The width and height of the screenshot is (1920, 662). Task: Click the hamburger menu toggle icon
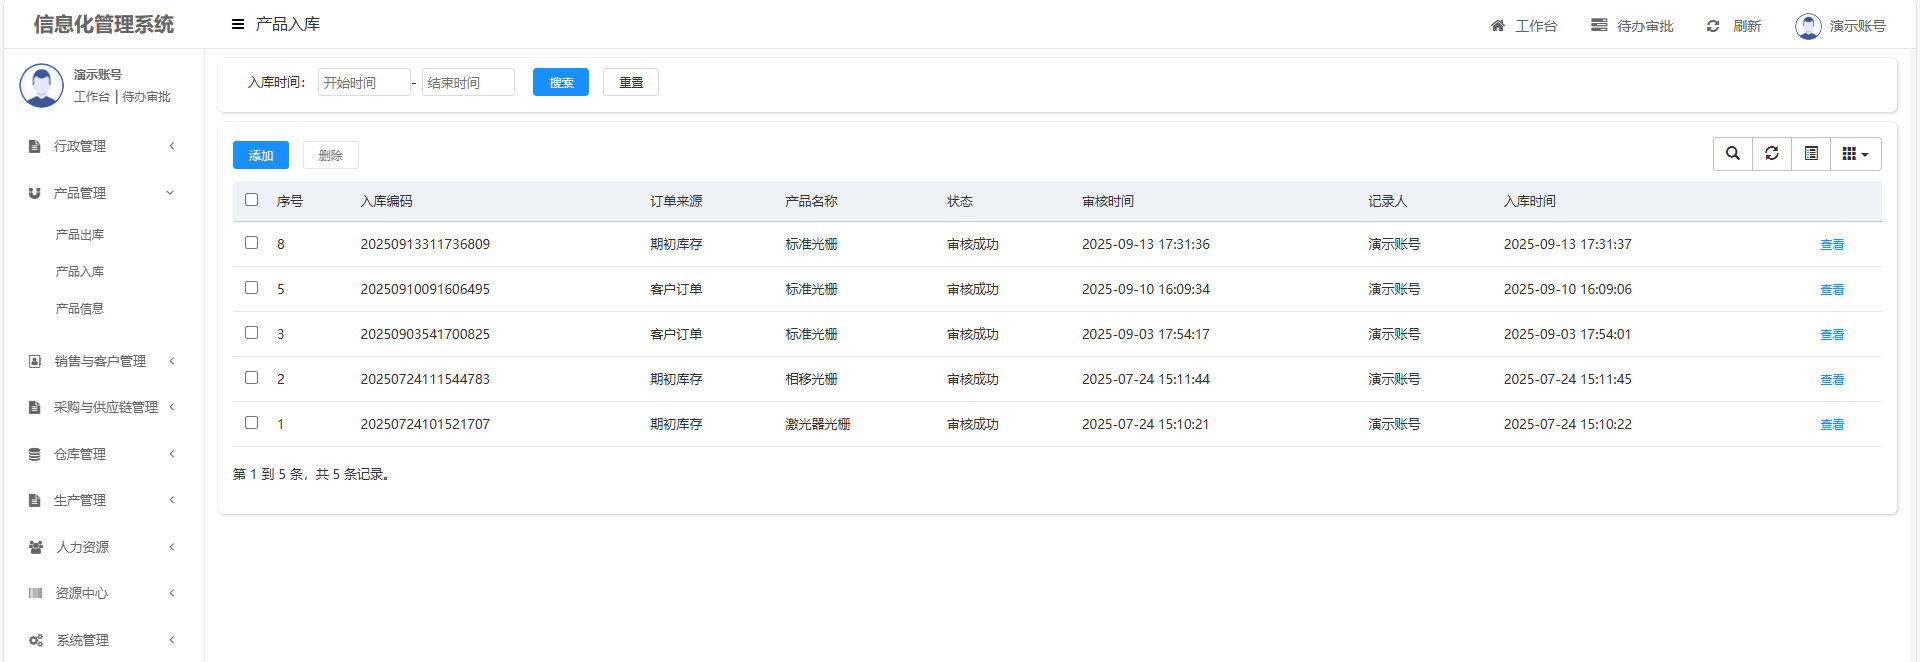238,24
